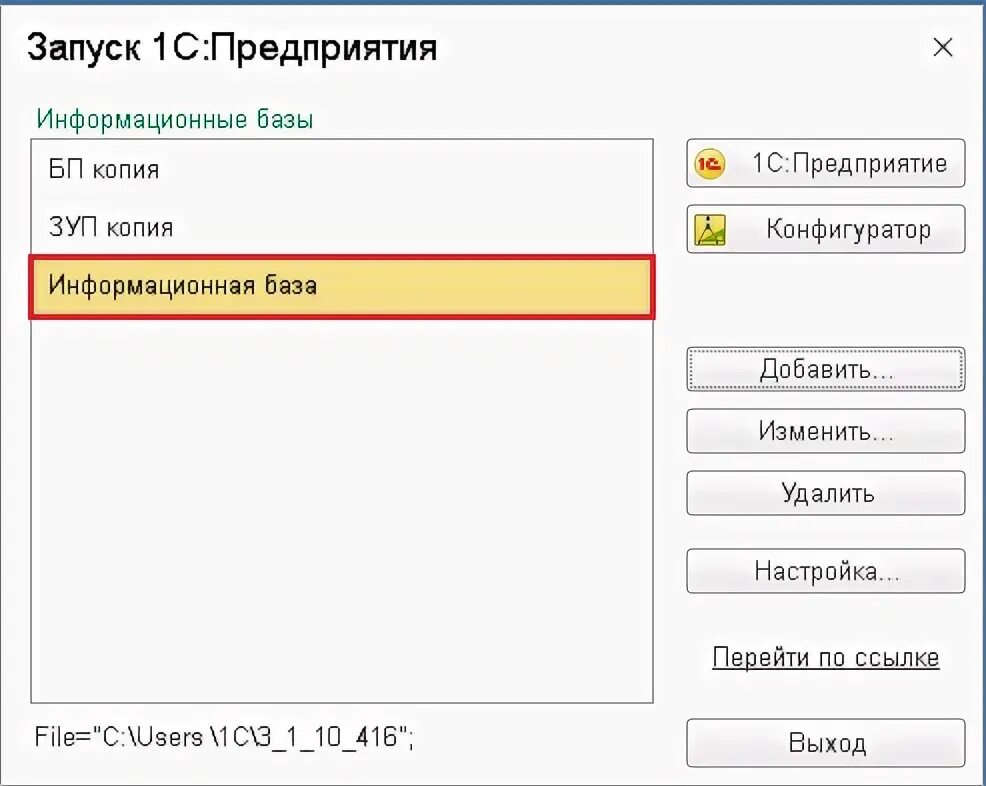Select the БП копия infobase
The height and width of the screenshot is (786, 986).
click(x=342, y=169)
